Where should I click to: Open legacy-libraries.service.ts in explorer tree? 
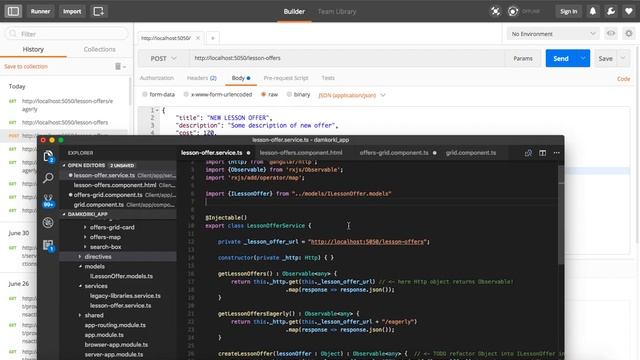point(125,296)
